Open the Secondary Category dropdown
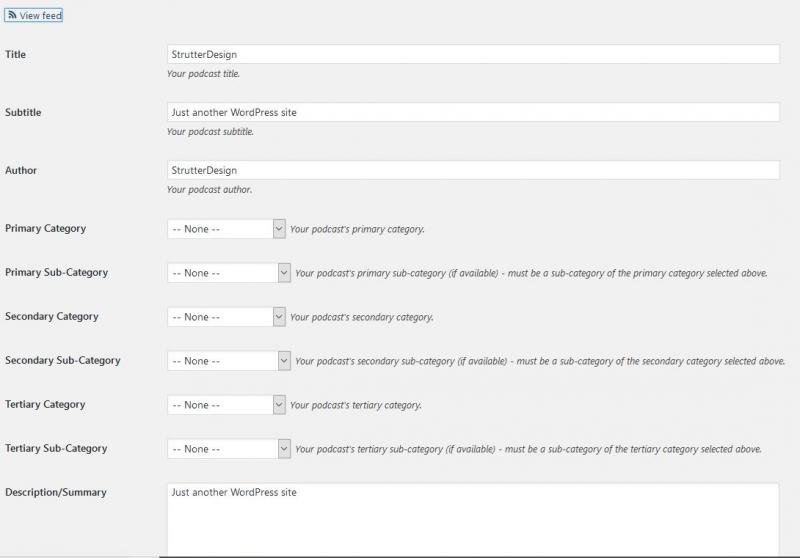The image size is (800, 558). point(227,317)
